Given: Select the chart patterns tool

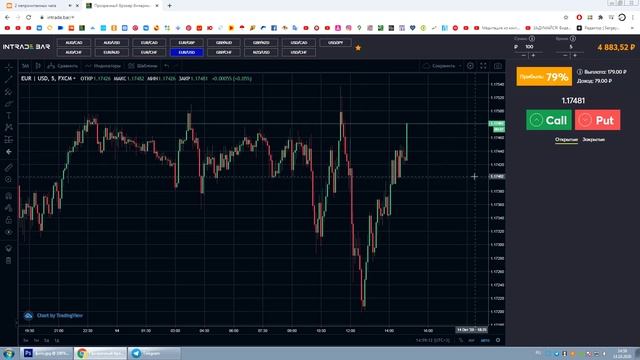Looking at the screenshot, I should 9,127.
